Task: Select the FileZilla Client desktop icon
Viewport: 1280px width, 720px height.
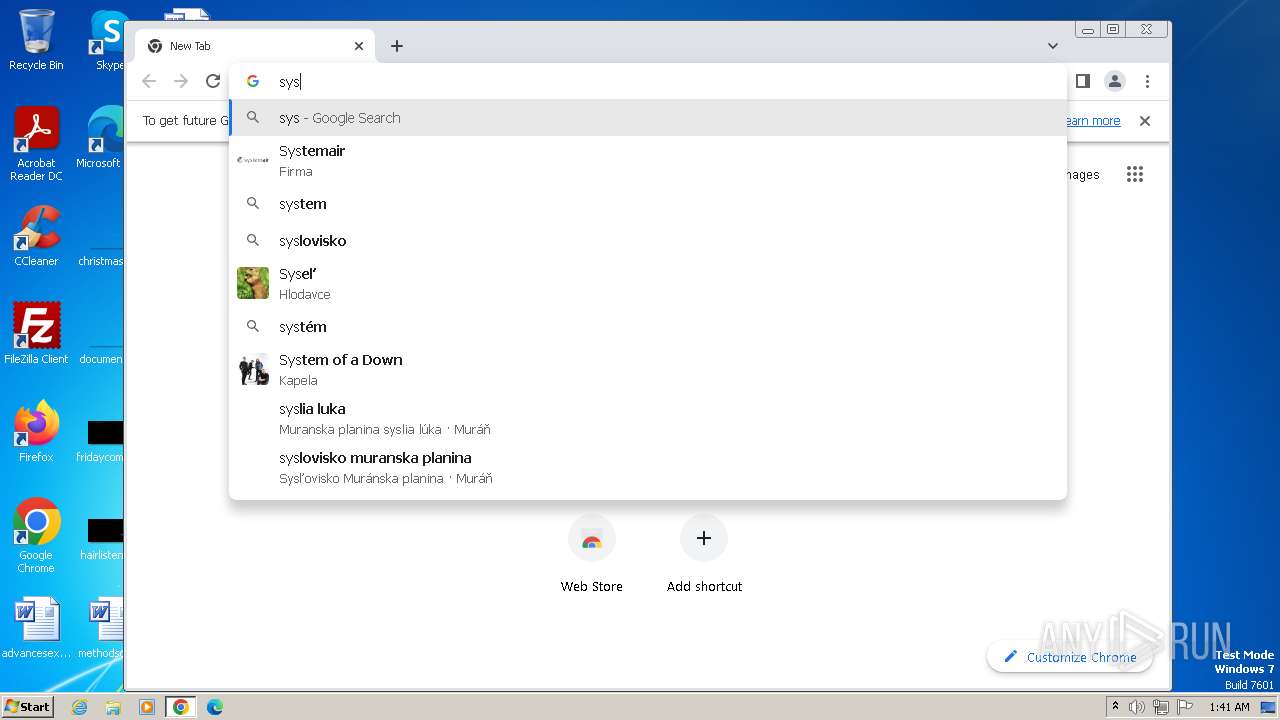Action: pos(36,333)
